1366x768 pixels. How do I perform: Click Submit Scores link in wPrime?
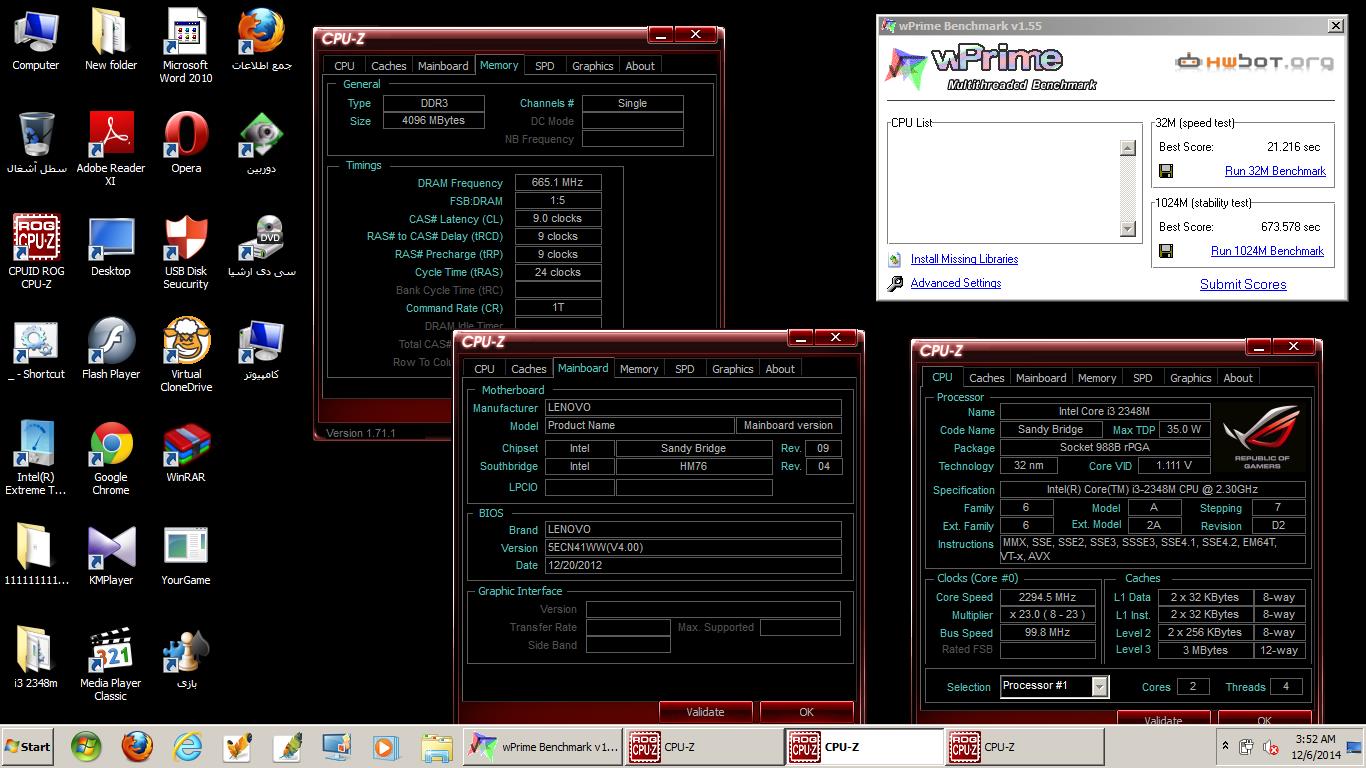1243,285
